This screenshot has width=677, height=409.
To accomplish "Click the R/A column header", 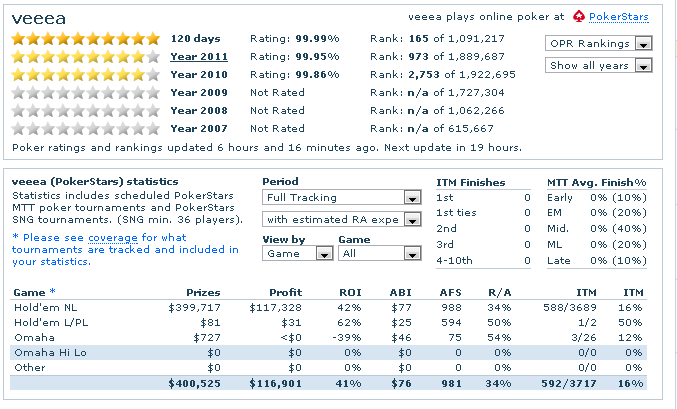I will pos(500,292).
